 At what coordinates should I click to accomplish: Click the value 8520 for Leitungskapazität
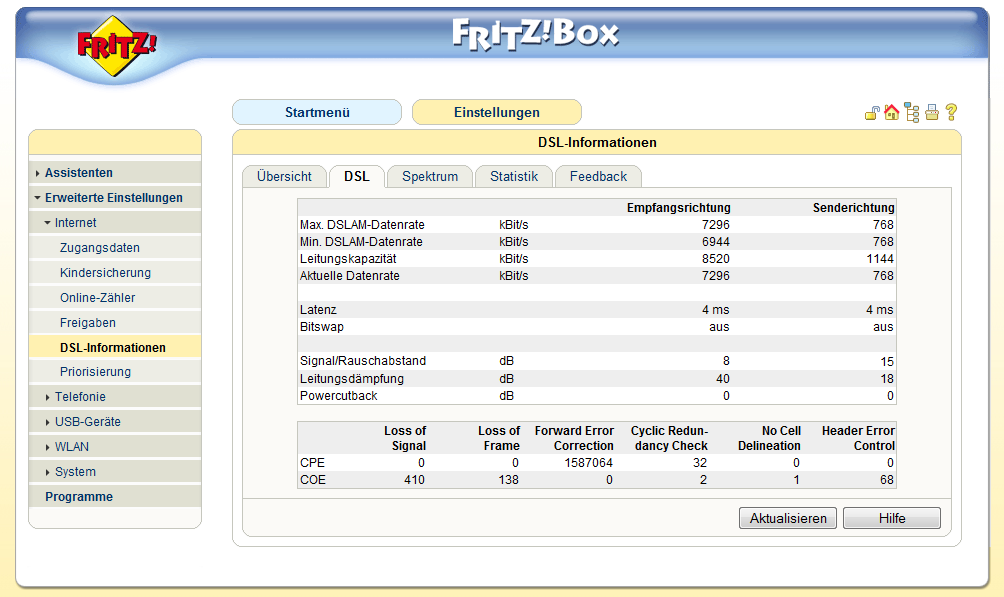point(716,259)
